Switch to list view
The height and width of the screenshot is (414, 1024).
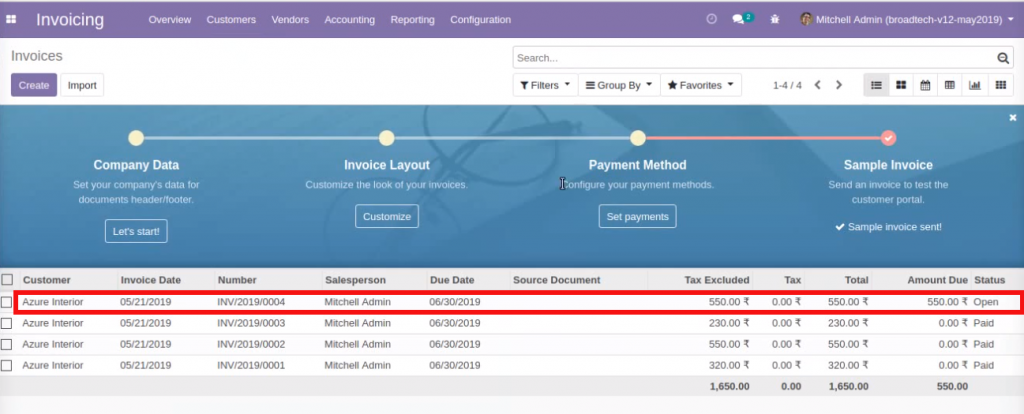(x=876, y=85)
